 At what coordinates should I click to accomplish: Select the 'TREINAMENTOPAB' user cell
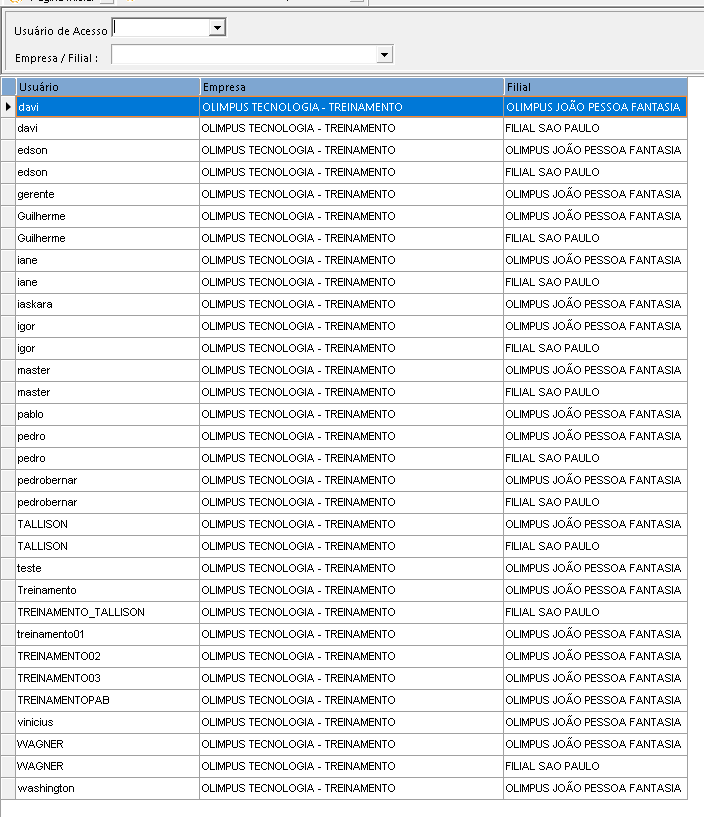pyautogui.click(x=108, y=700)
